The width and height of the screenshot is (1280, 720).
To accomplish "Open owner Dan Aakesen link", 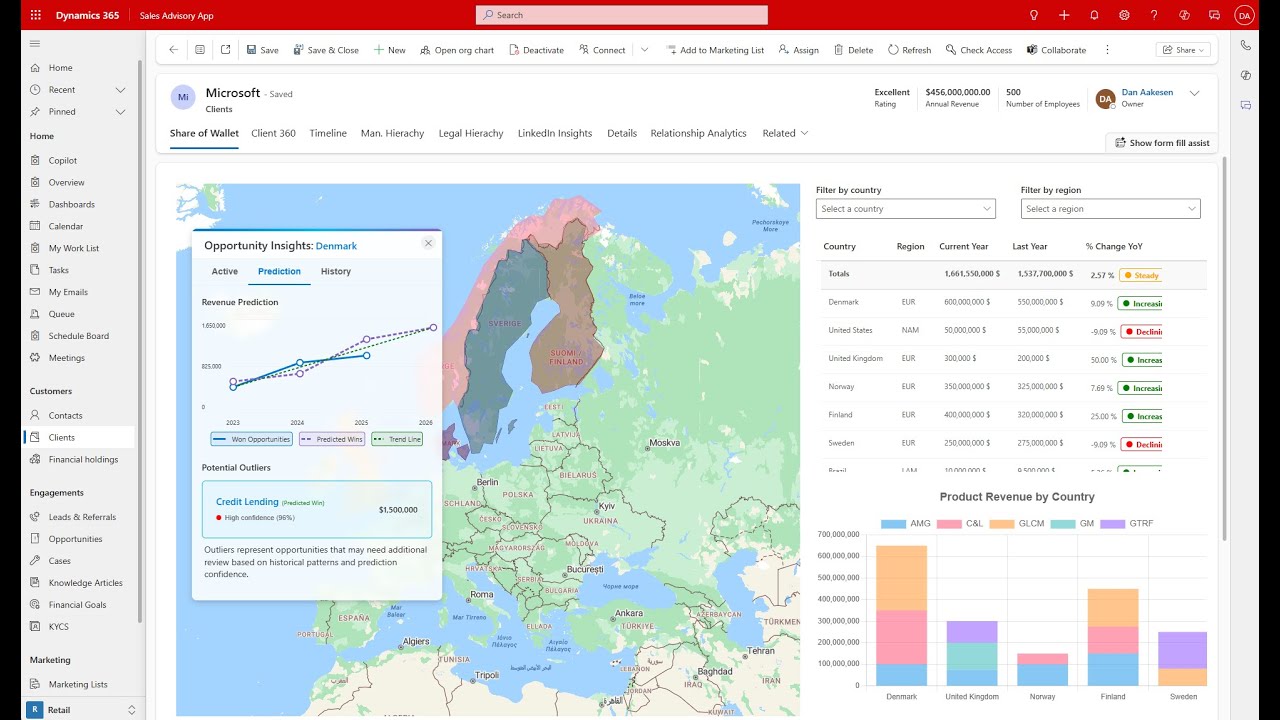I will point(1147,92).
